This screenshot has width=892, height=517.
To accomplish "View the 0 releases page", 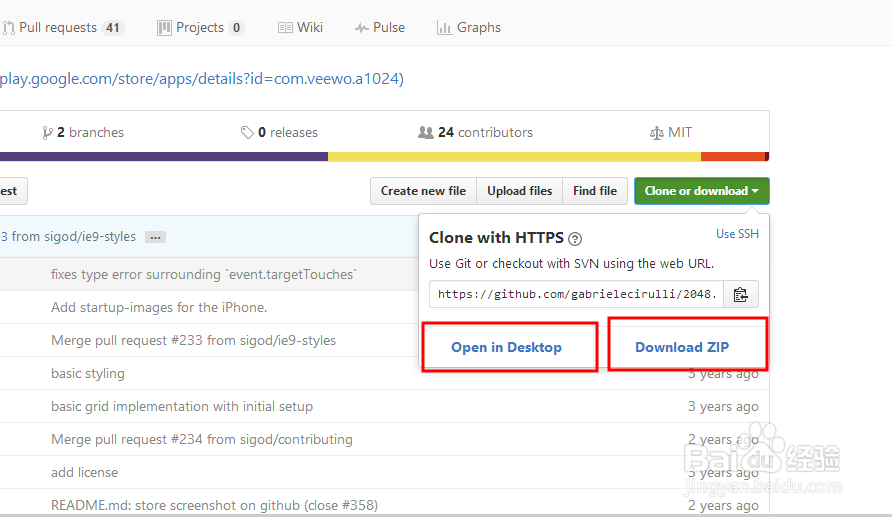I will [x=279, y=133].
